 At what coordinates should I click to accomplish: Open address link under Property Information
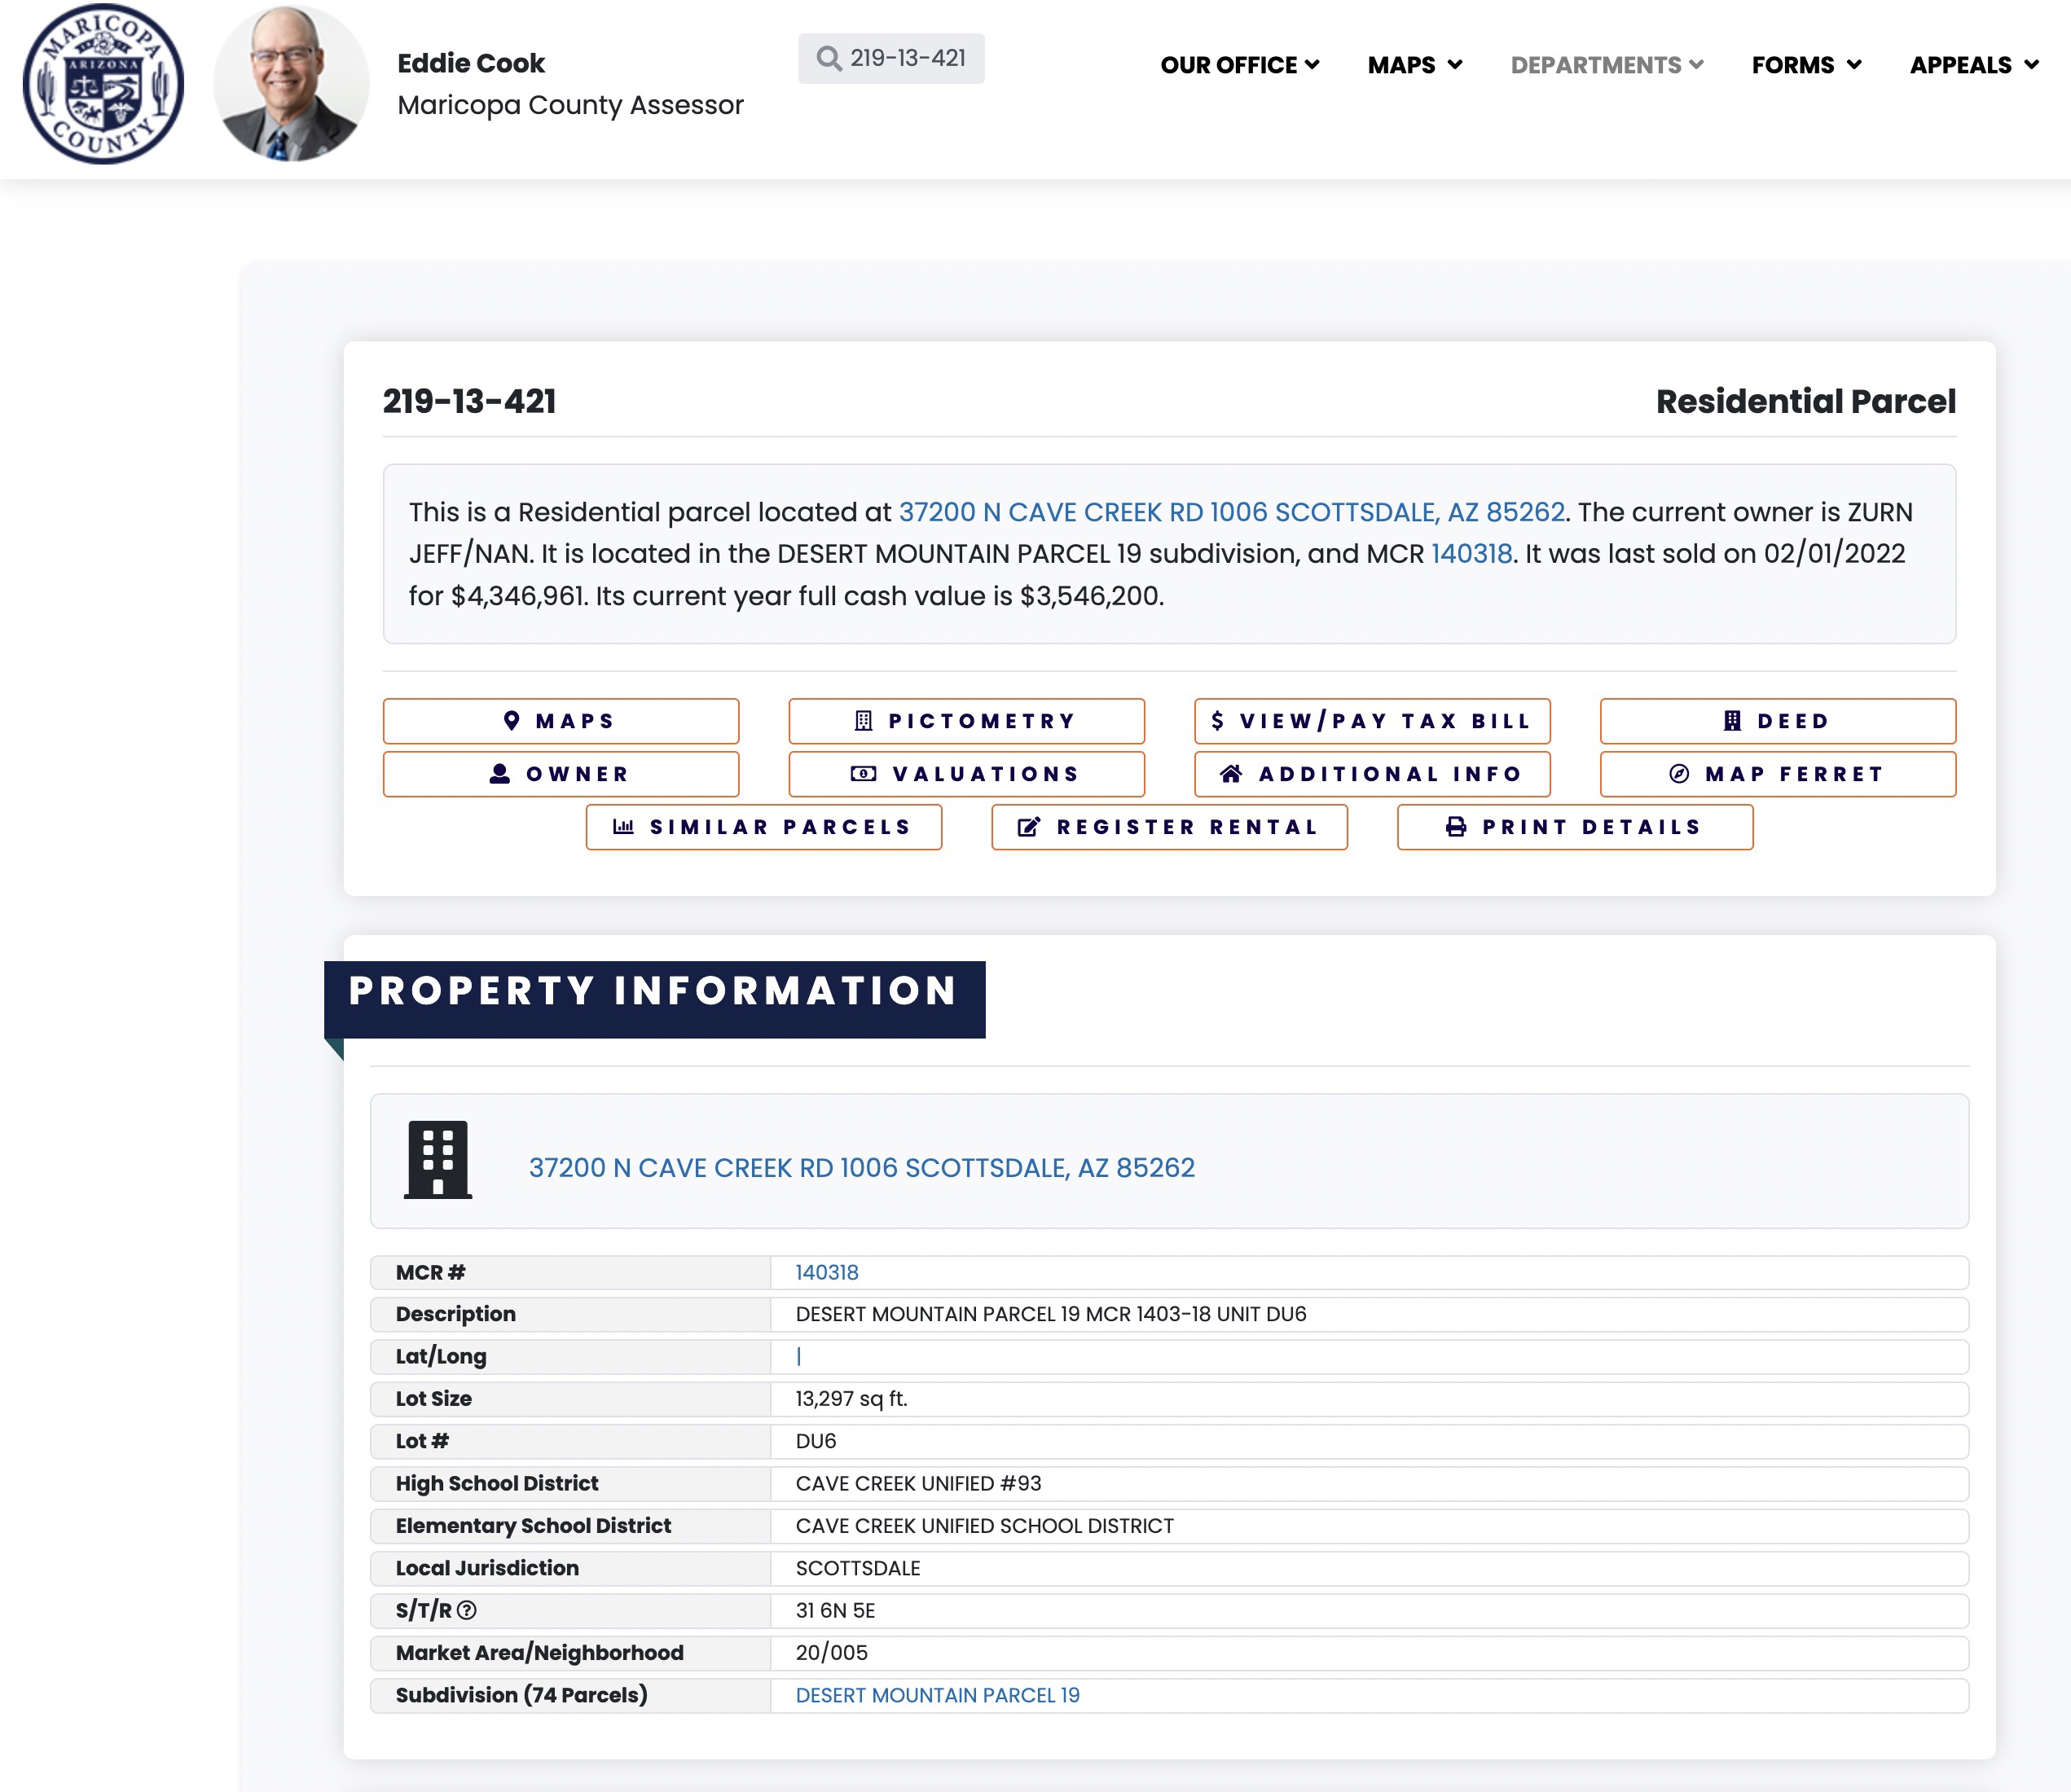click(862, 1168)
